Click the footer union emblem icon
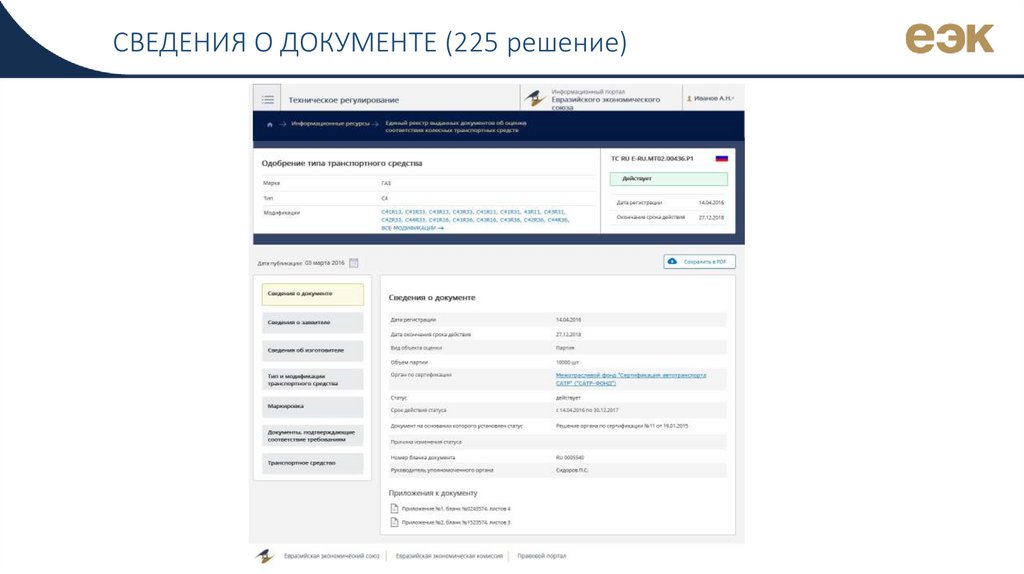Screen dimensions: 1024x574 (264, 555)
